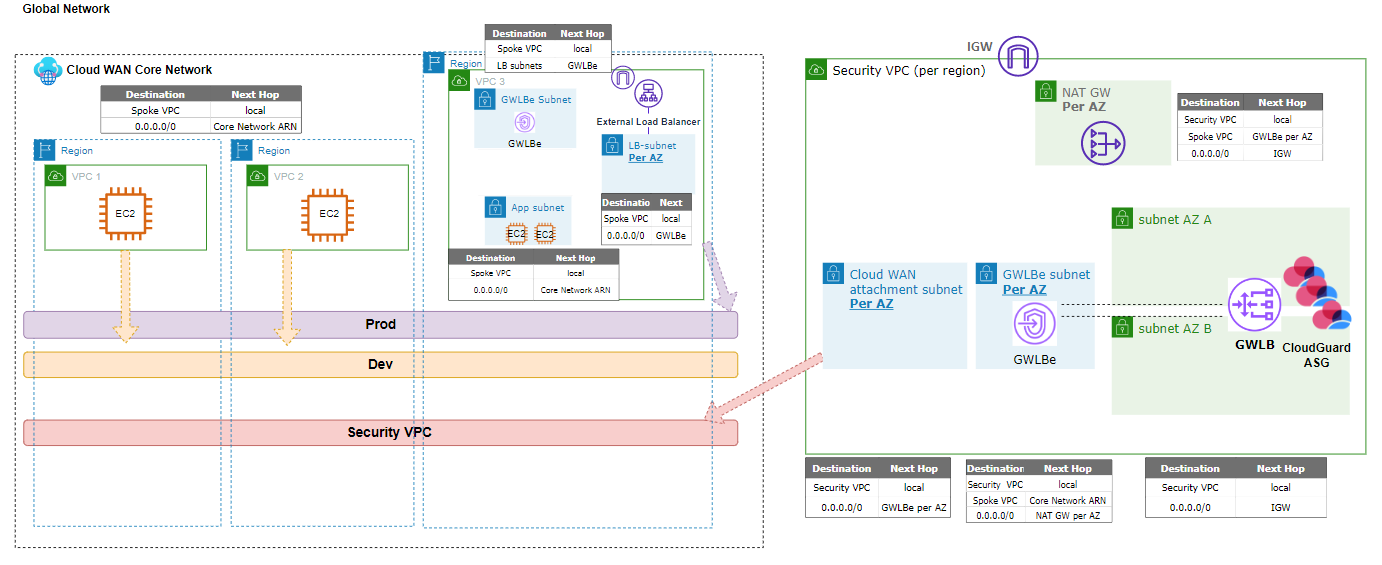Screen dimensions: 1382x565
Task: Select the EC2 chip icon in VPC 2
Action: click(329, 214)
